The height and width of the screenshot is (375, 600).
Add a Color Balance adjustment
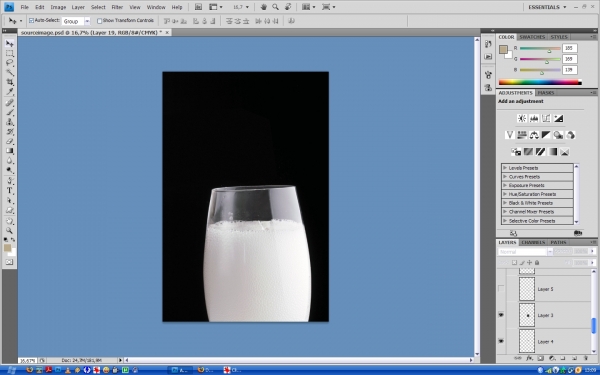coord(534,135)
